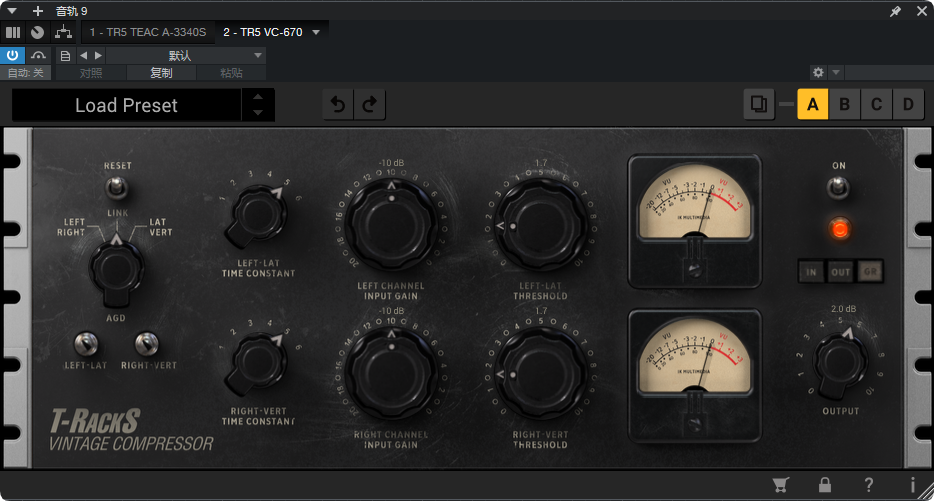Select preset slot A
This screenshot has height=501, width=934.
click(812, 104)
